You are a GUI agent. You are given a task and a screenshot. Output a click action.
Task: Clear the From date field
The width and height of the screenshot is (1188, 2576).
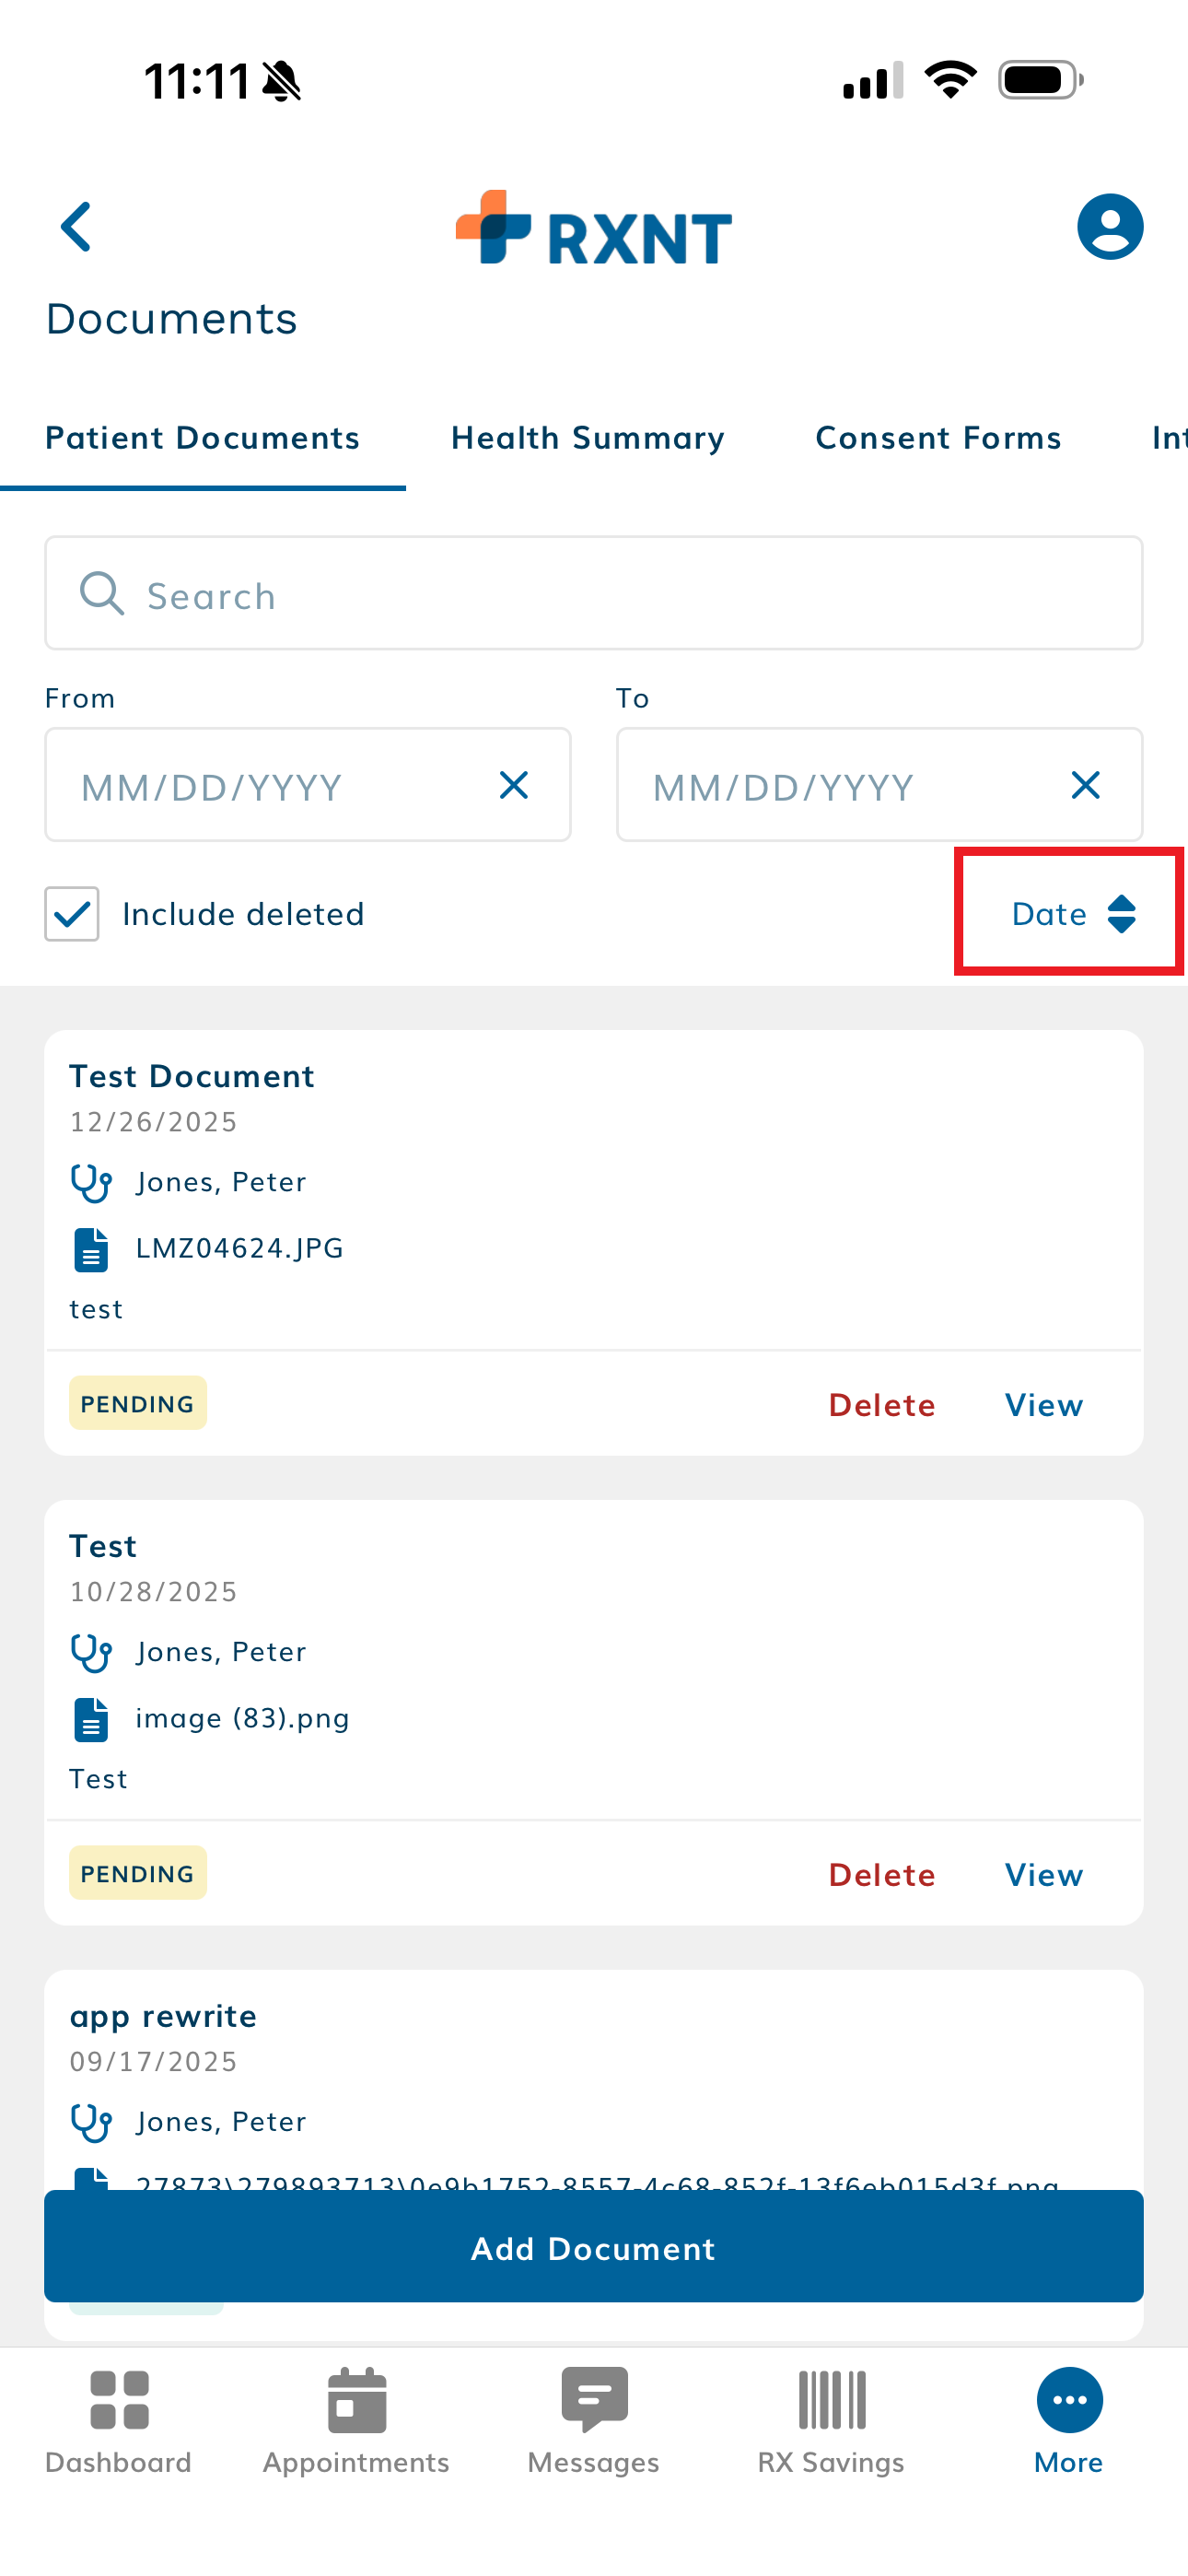point(514,786)
